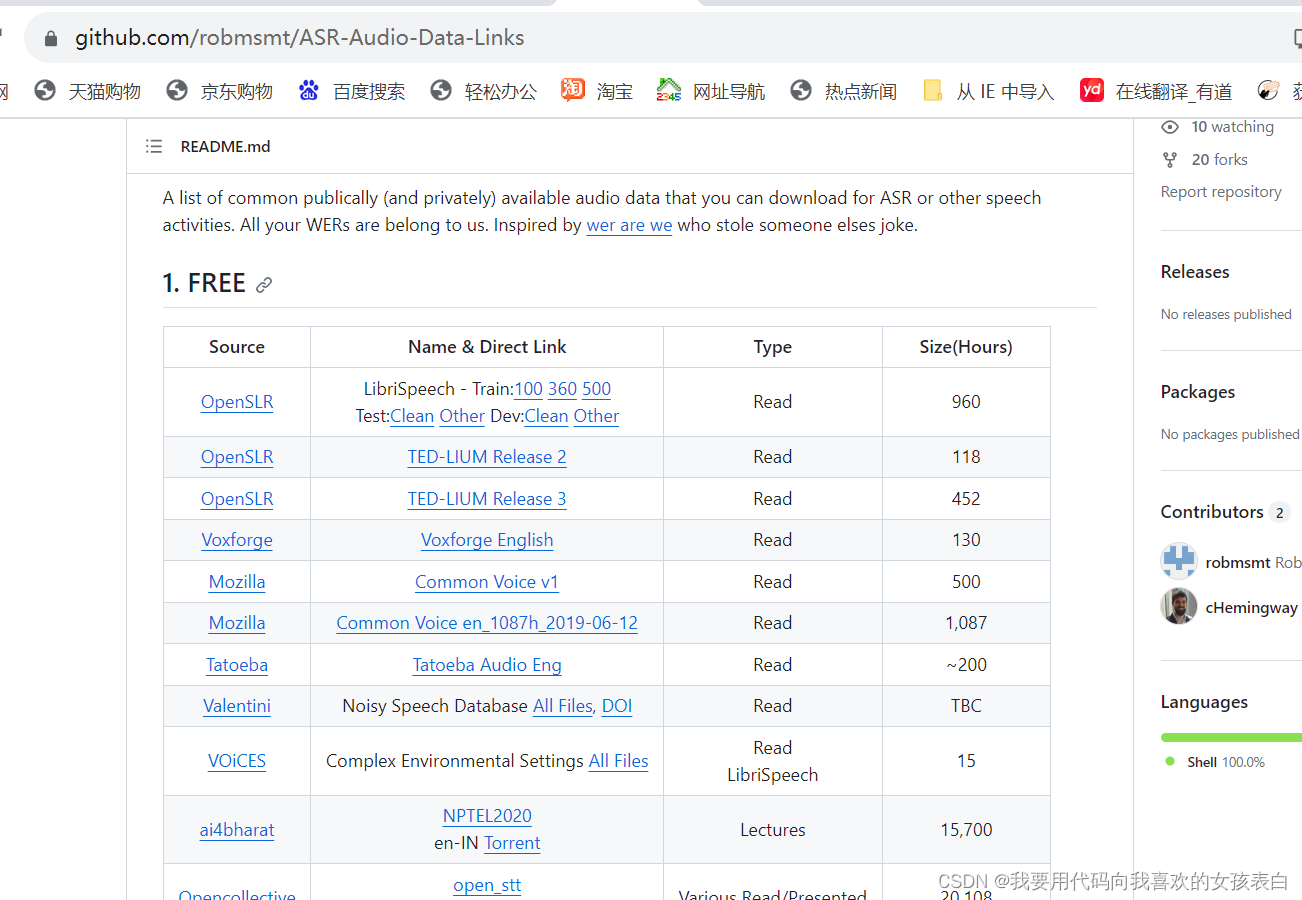1302x900 pixels.
Task: Open LibriSpeech Train 500 link
Action: pos(596,389)
